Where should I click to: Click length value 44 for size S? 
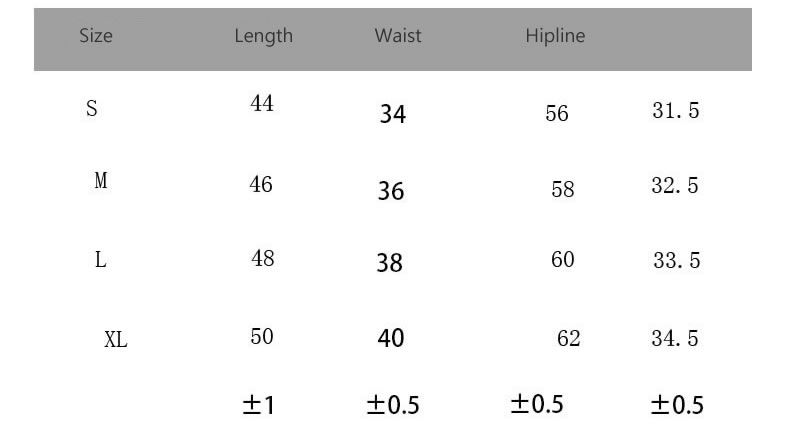click(262, 104)
